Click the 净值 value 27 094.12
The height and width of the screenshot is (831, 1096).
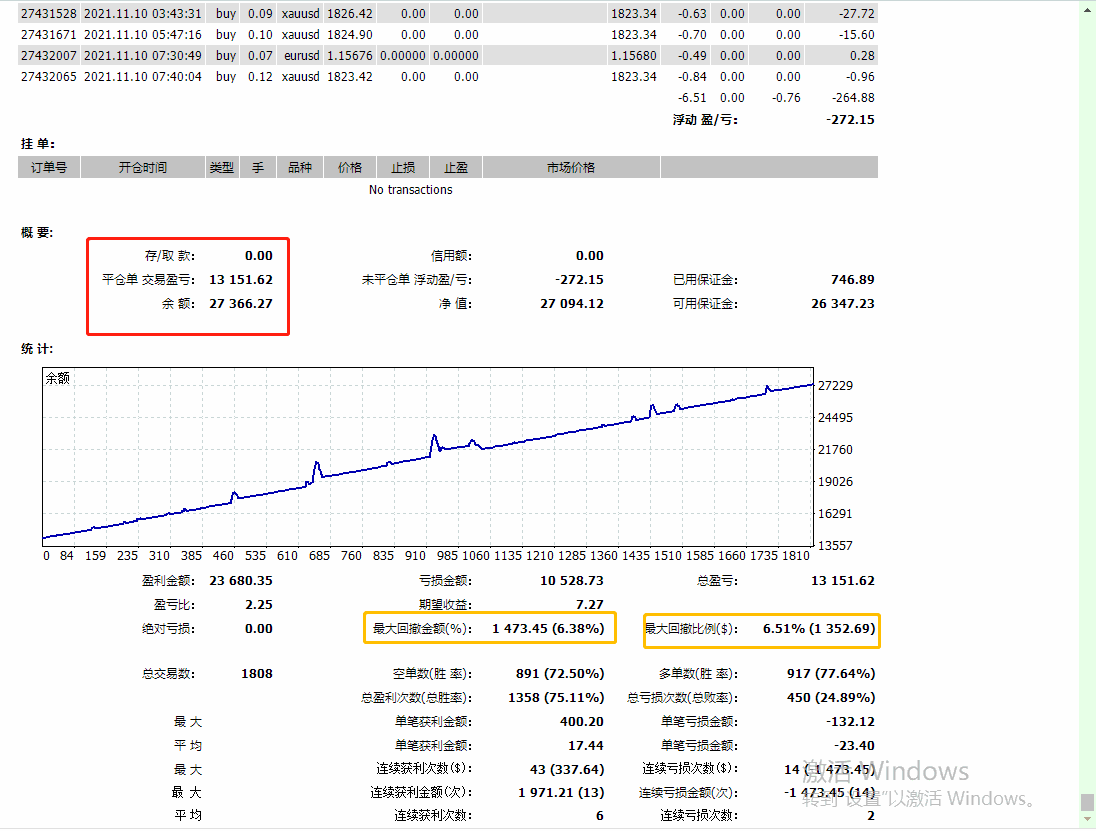click(x=572, y=304)
